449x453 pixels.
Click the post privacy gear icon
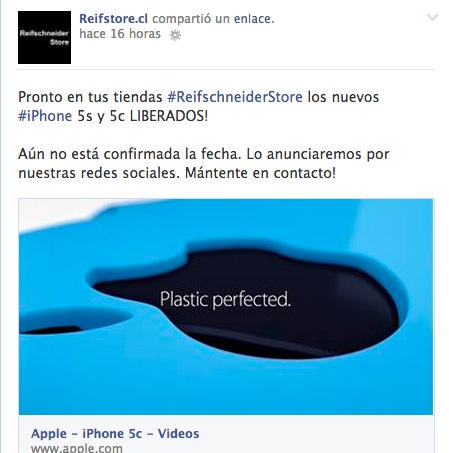coord(175,35)
